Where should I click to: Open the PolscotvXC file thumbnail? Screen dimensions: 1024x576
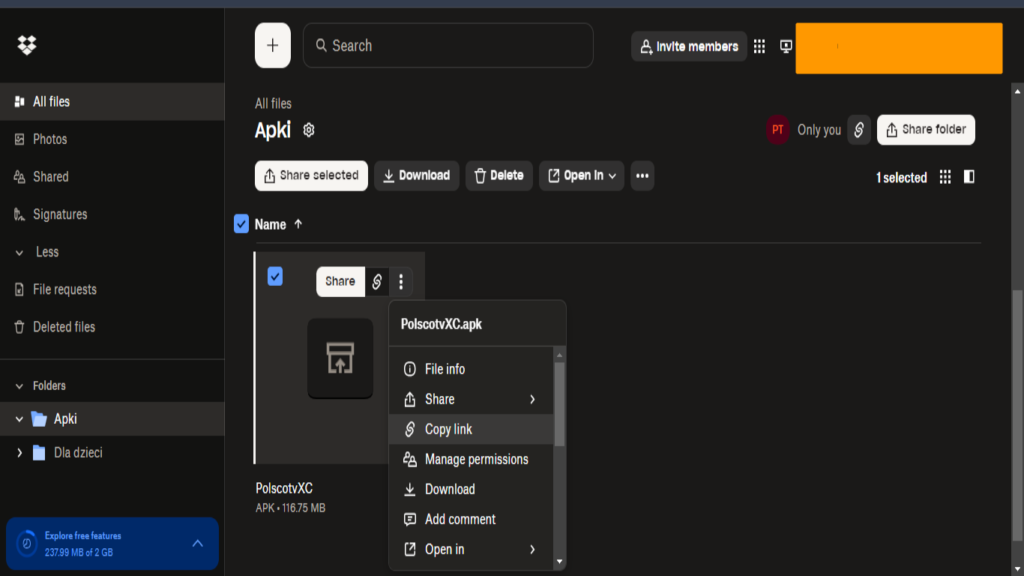(340, 359)
